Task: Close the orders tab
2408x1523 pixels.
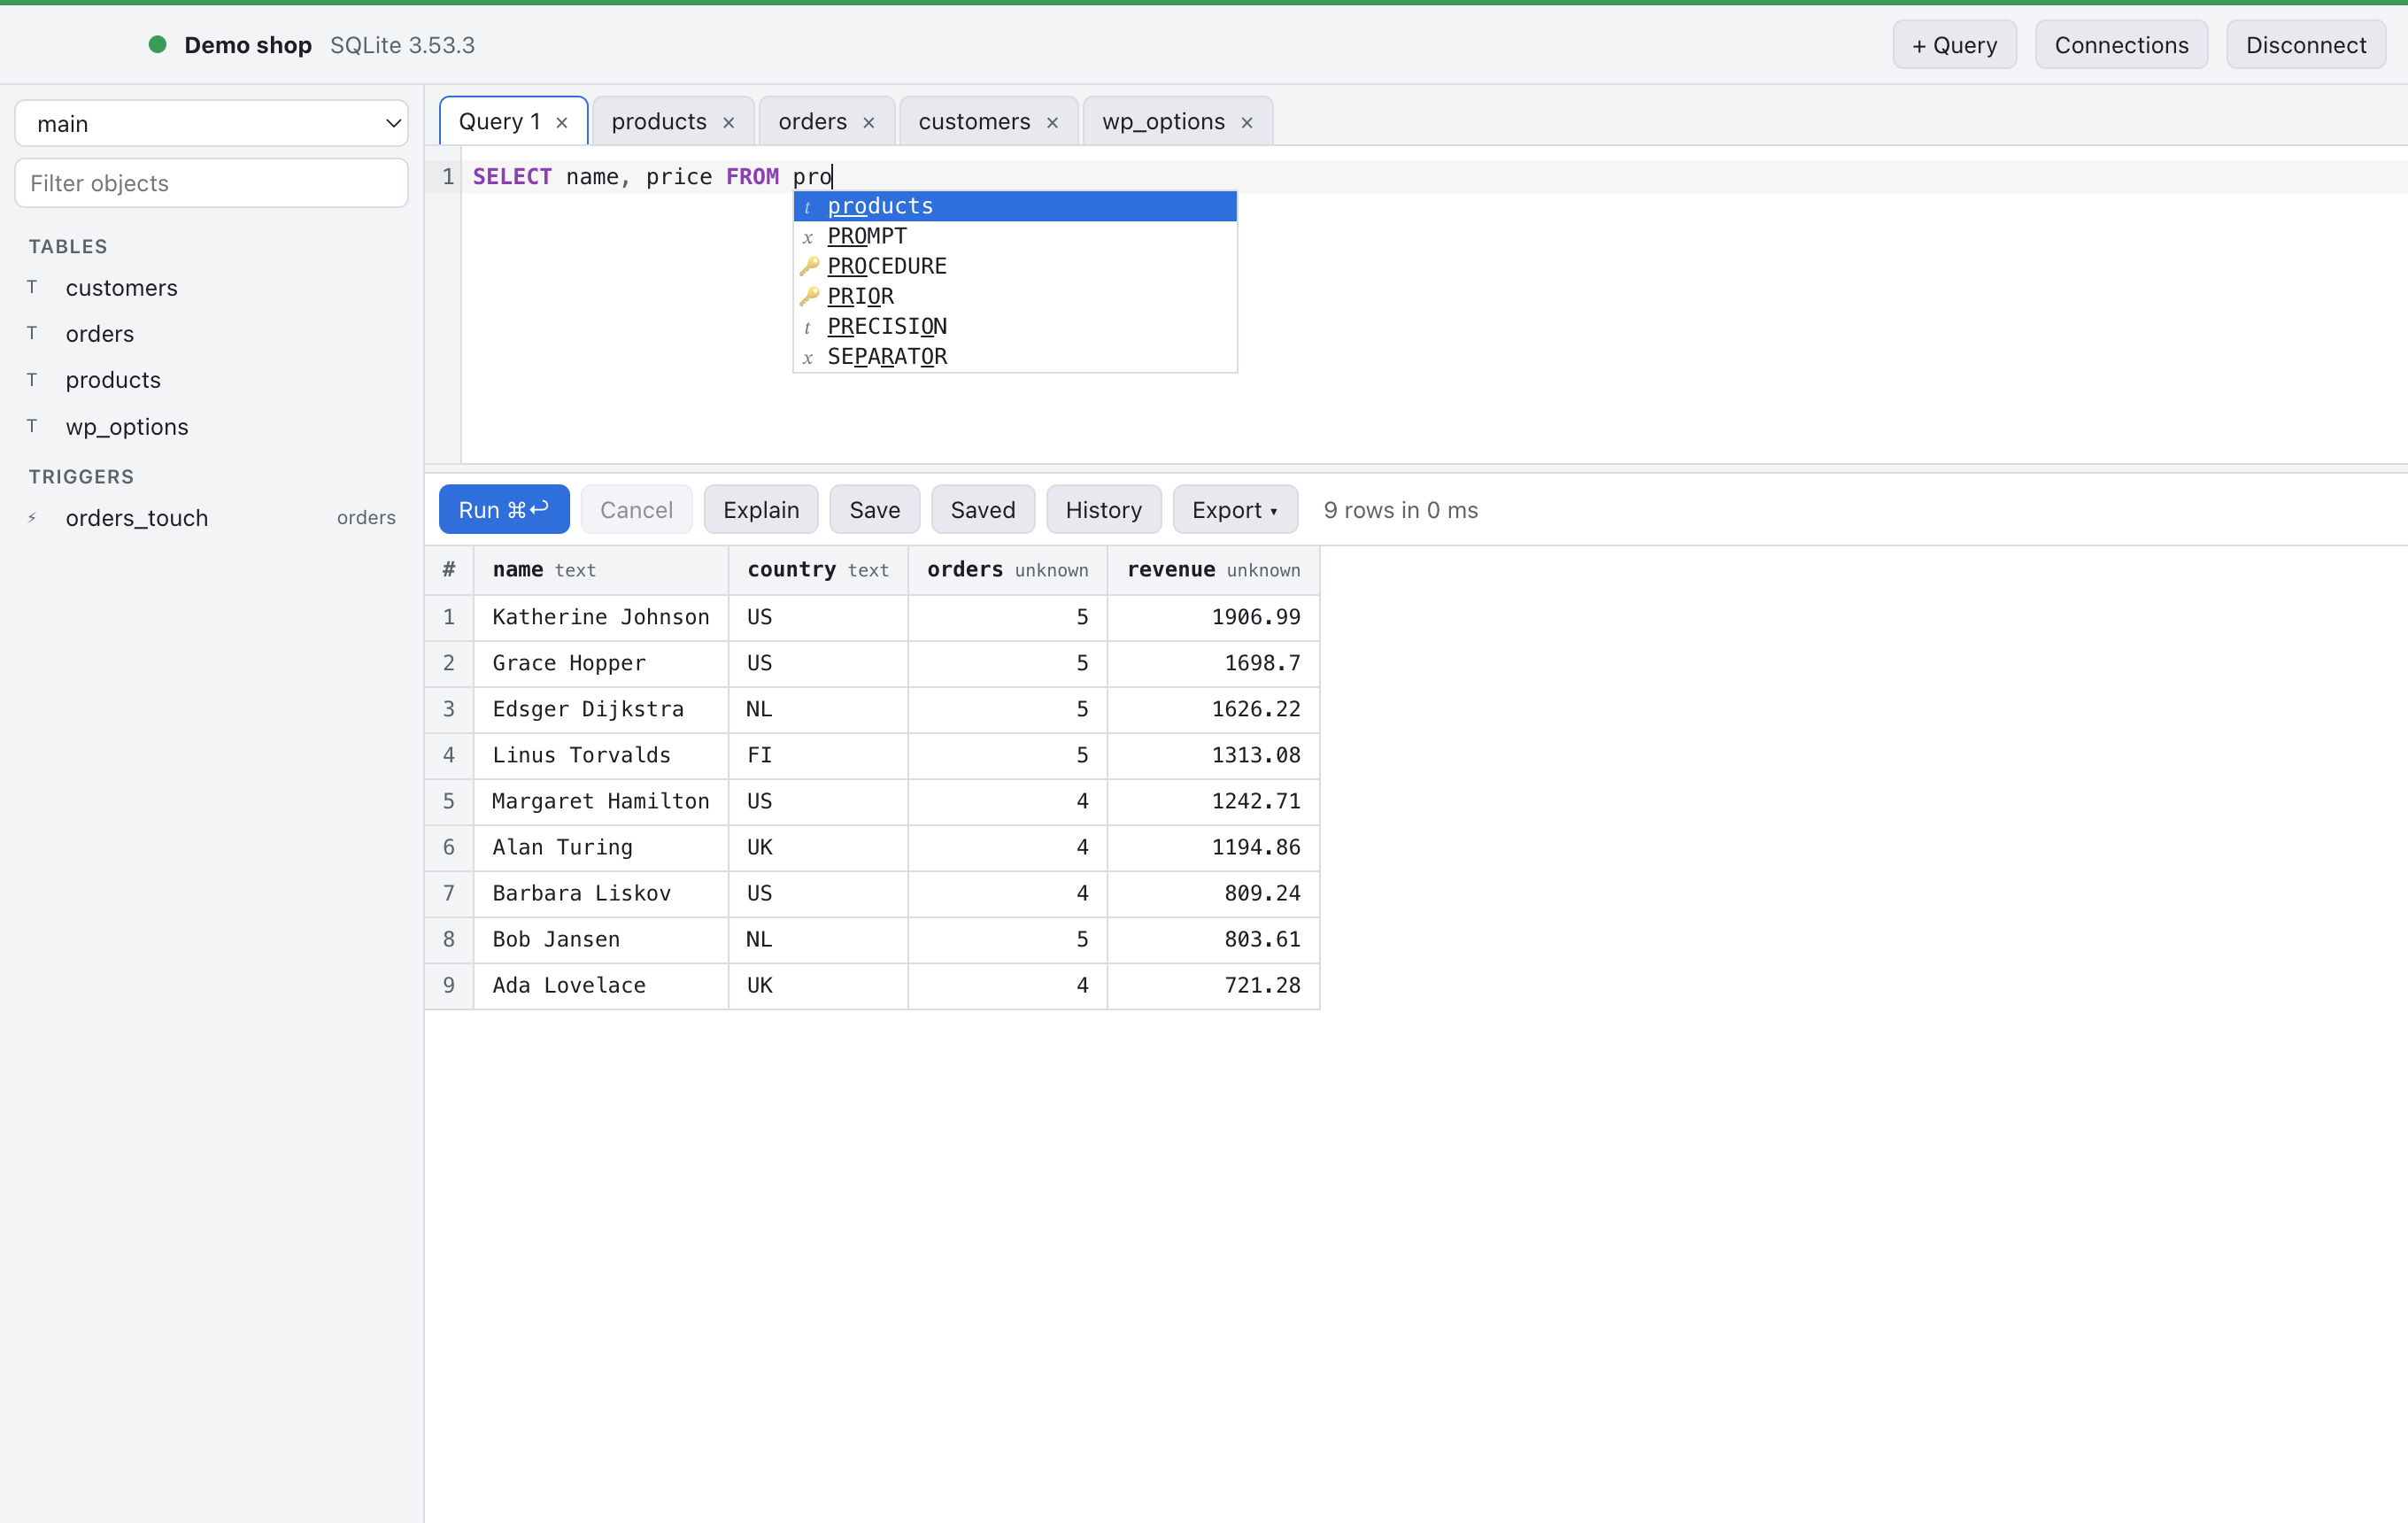Action: click(x=869, y=122)
